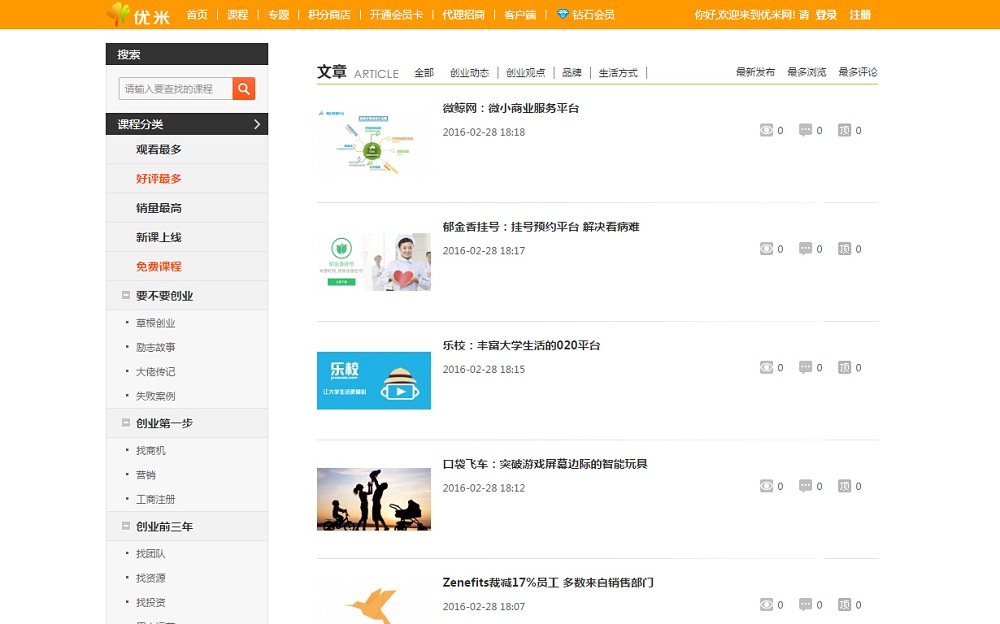The image size is (1000, 624).
Task: Click 顶 upvote icon for 郁金香挂号 article
Action: 844,249
